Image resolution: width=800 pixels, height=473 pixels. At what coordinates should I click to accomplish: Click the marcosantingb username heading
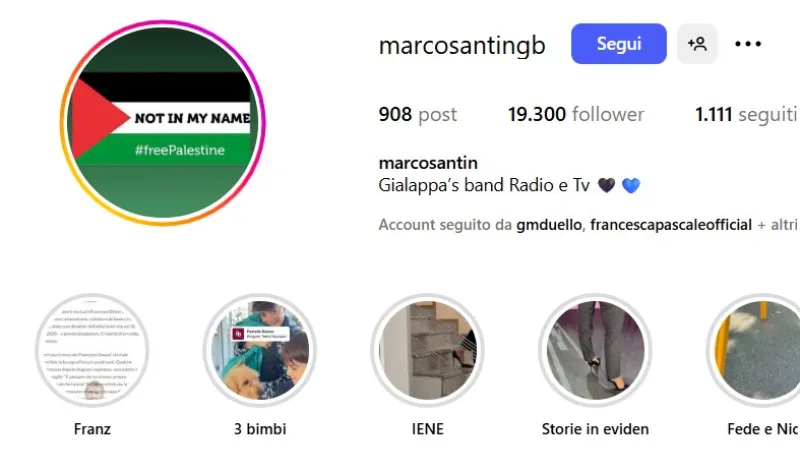(x=462, y=45)
